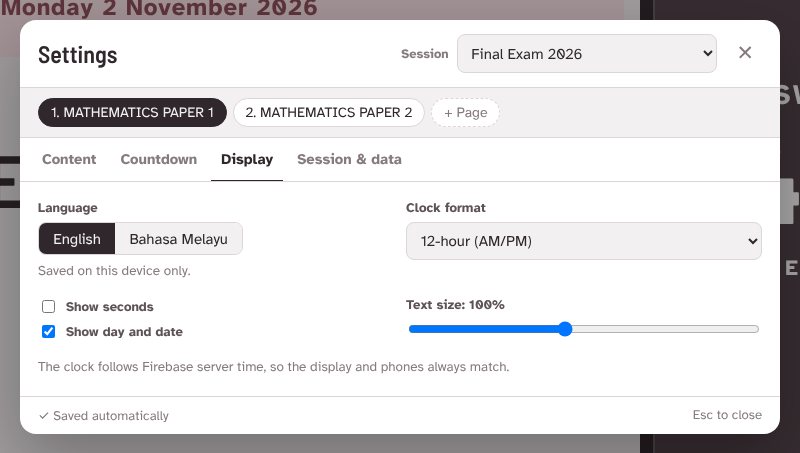This screenshot has height=453, width=800.
Task: Select the Display tab
Action: (x=247, y=159)
